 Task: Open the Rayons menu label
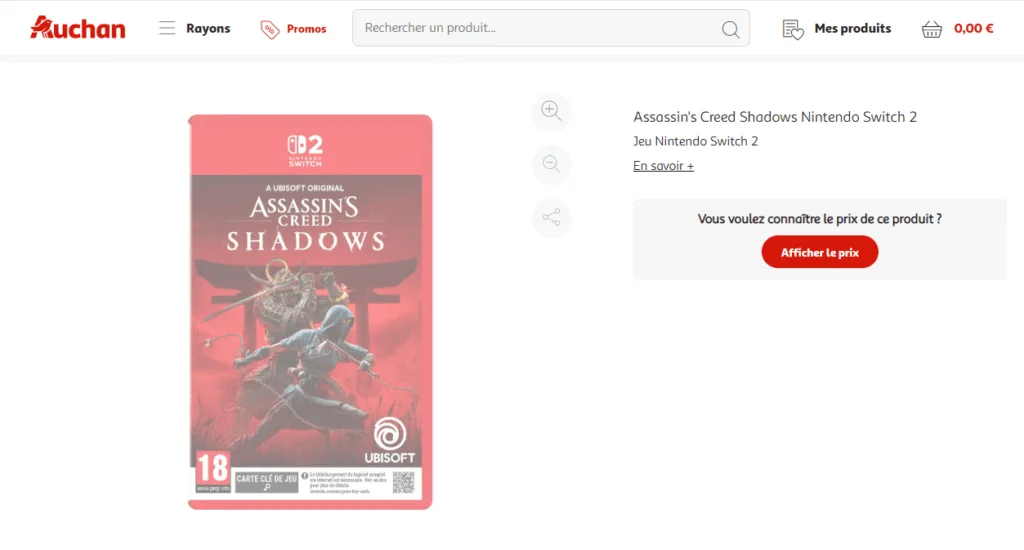(x=208, y=28)
